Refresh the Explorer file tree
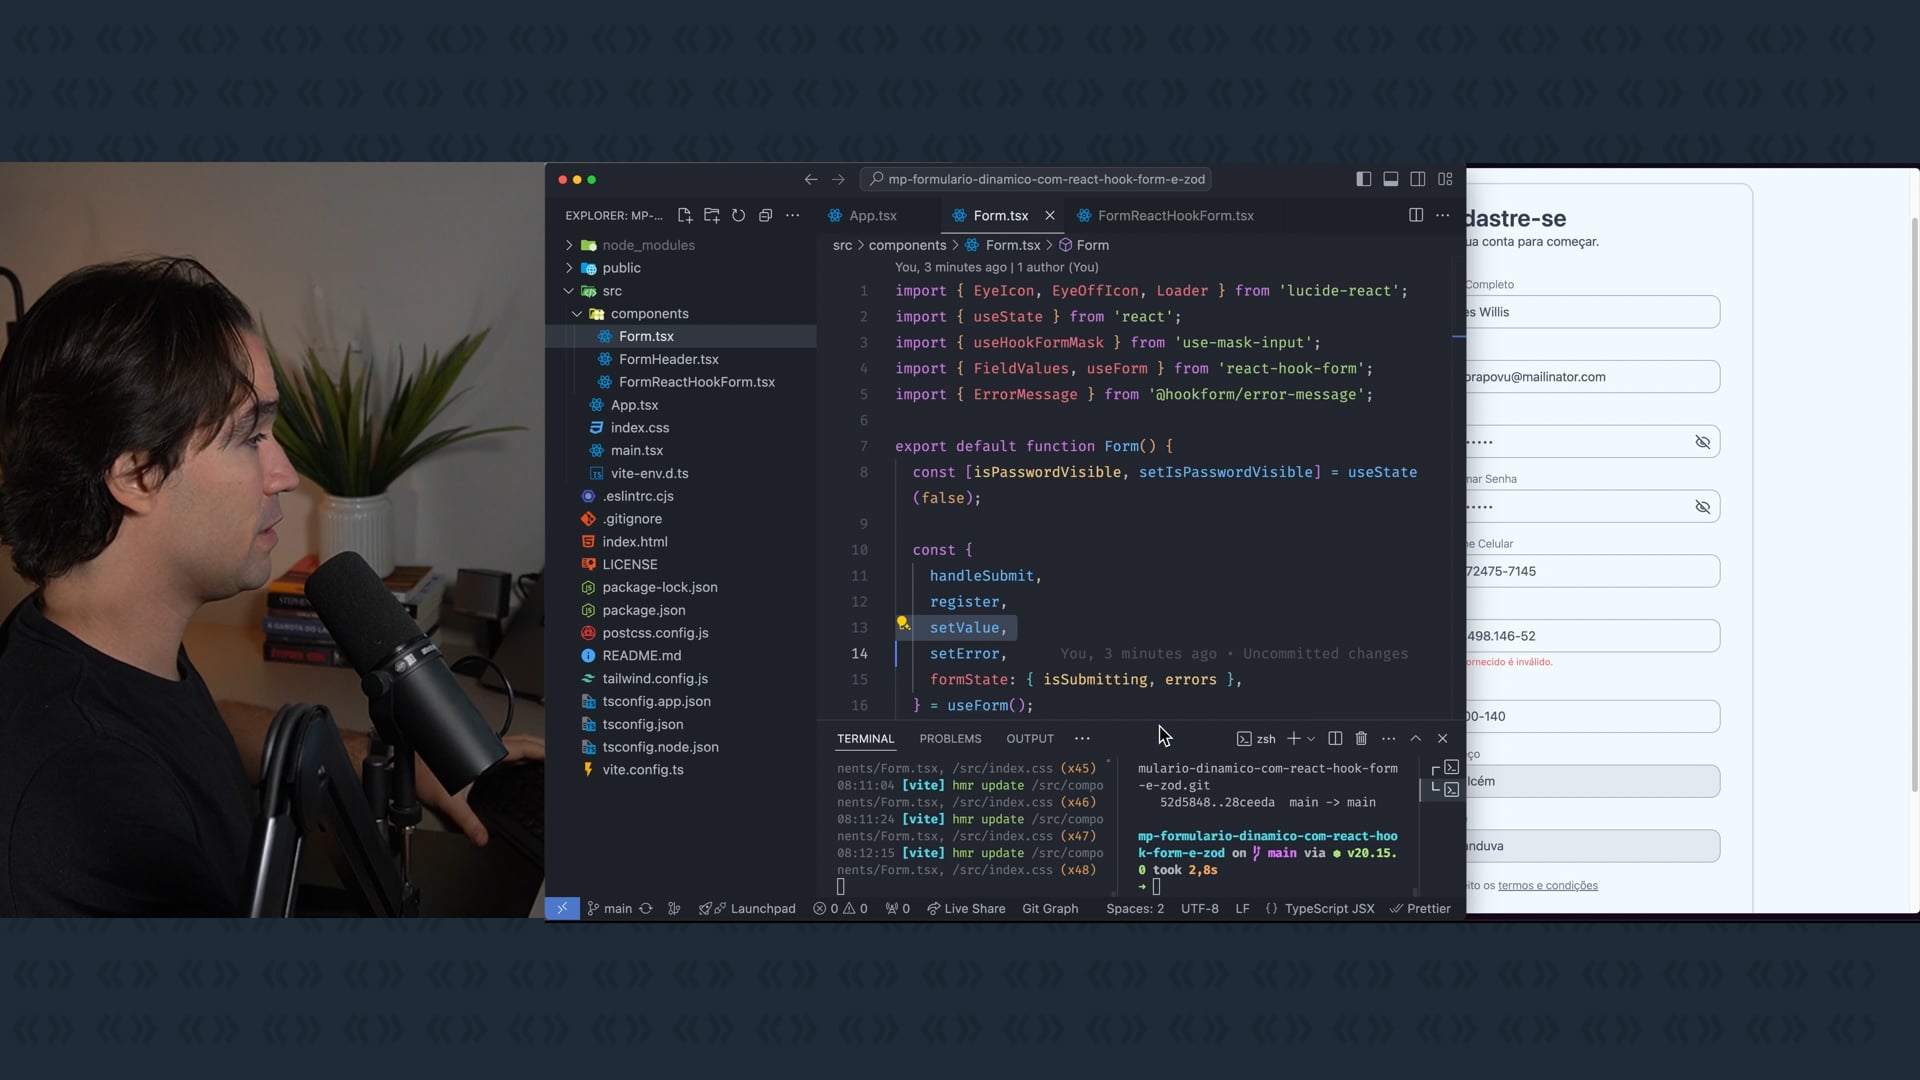 pos(738,215)
